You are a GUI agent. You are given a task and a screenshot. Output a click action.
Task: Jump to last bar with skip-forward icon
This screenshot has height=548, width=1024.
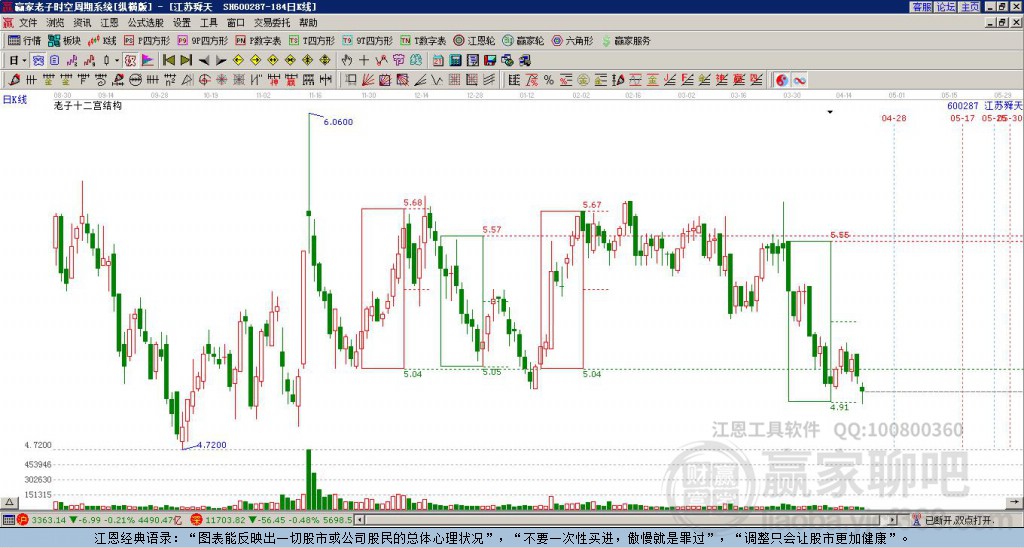[186, 60]
